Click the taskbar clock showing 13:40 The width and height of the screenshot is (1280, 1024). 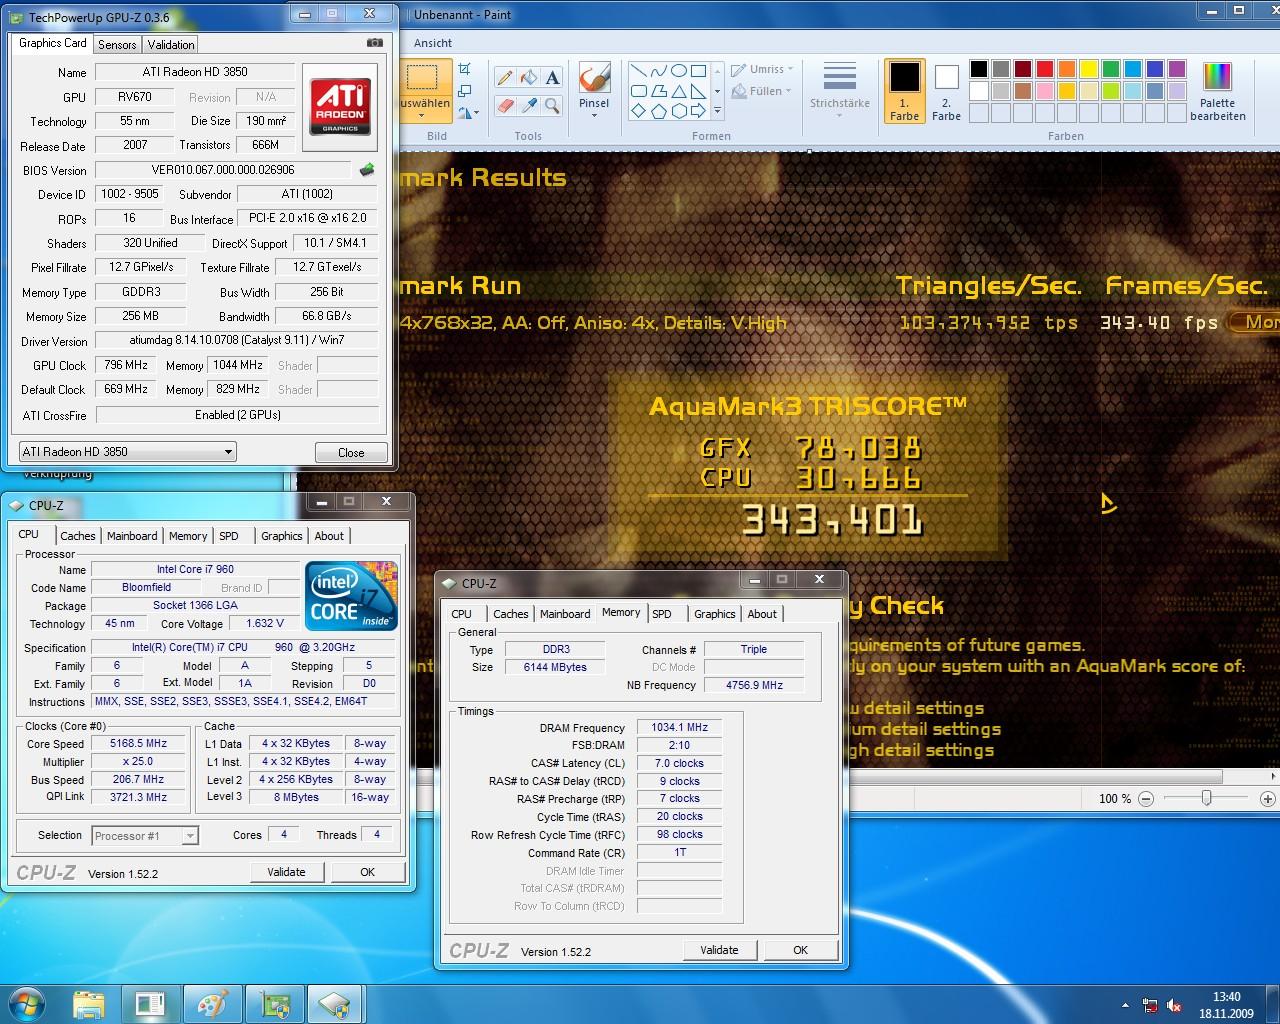pos(1227,1005)
